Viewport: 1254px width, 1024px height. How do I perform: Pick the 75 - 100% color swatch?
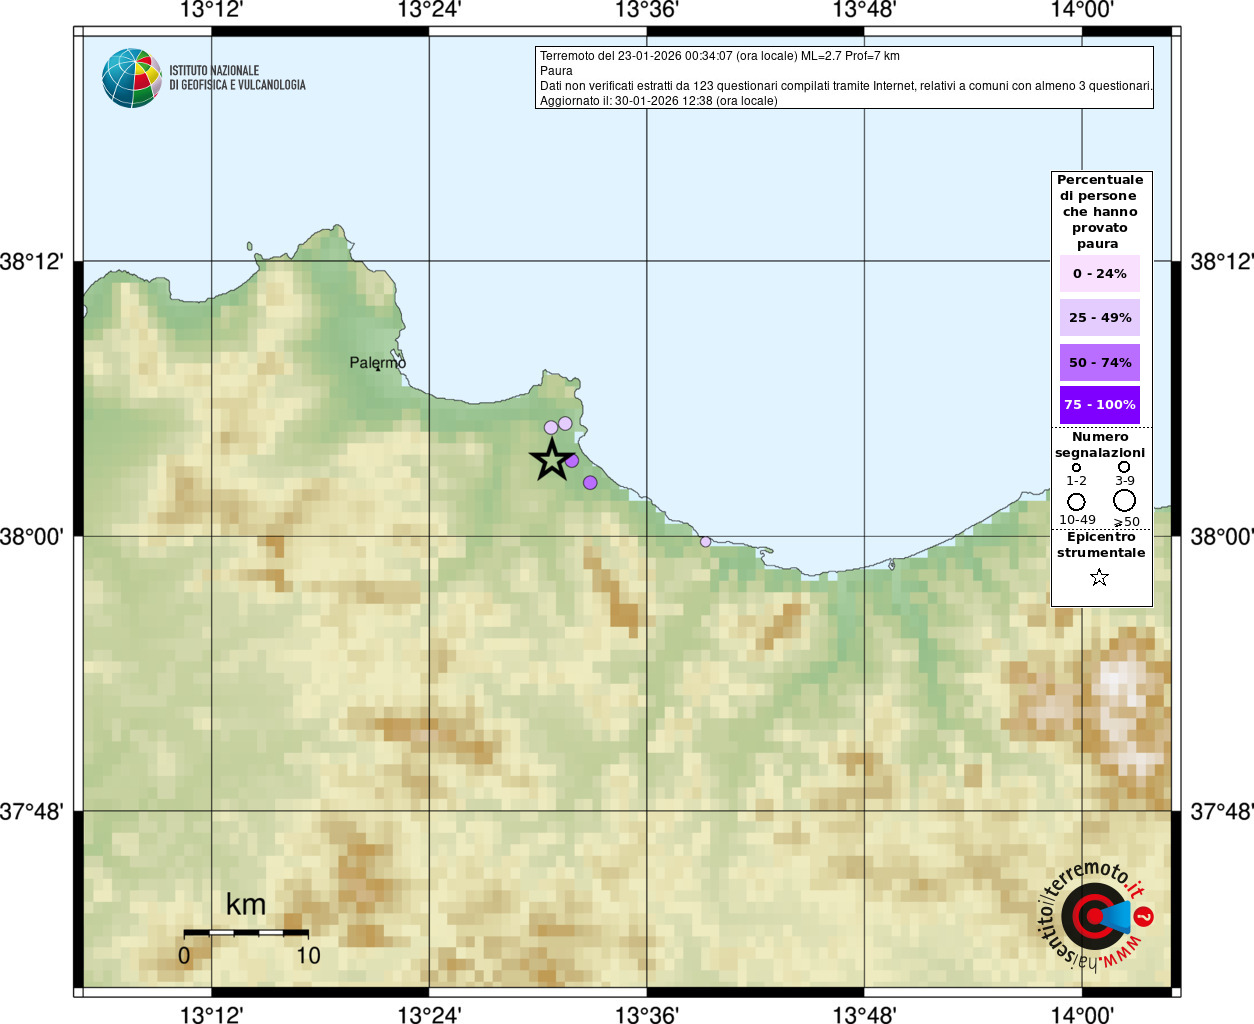pyautogui.click(x=1099, y=405)
